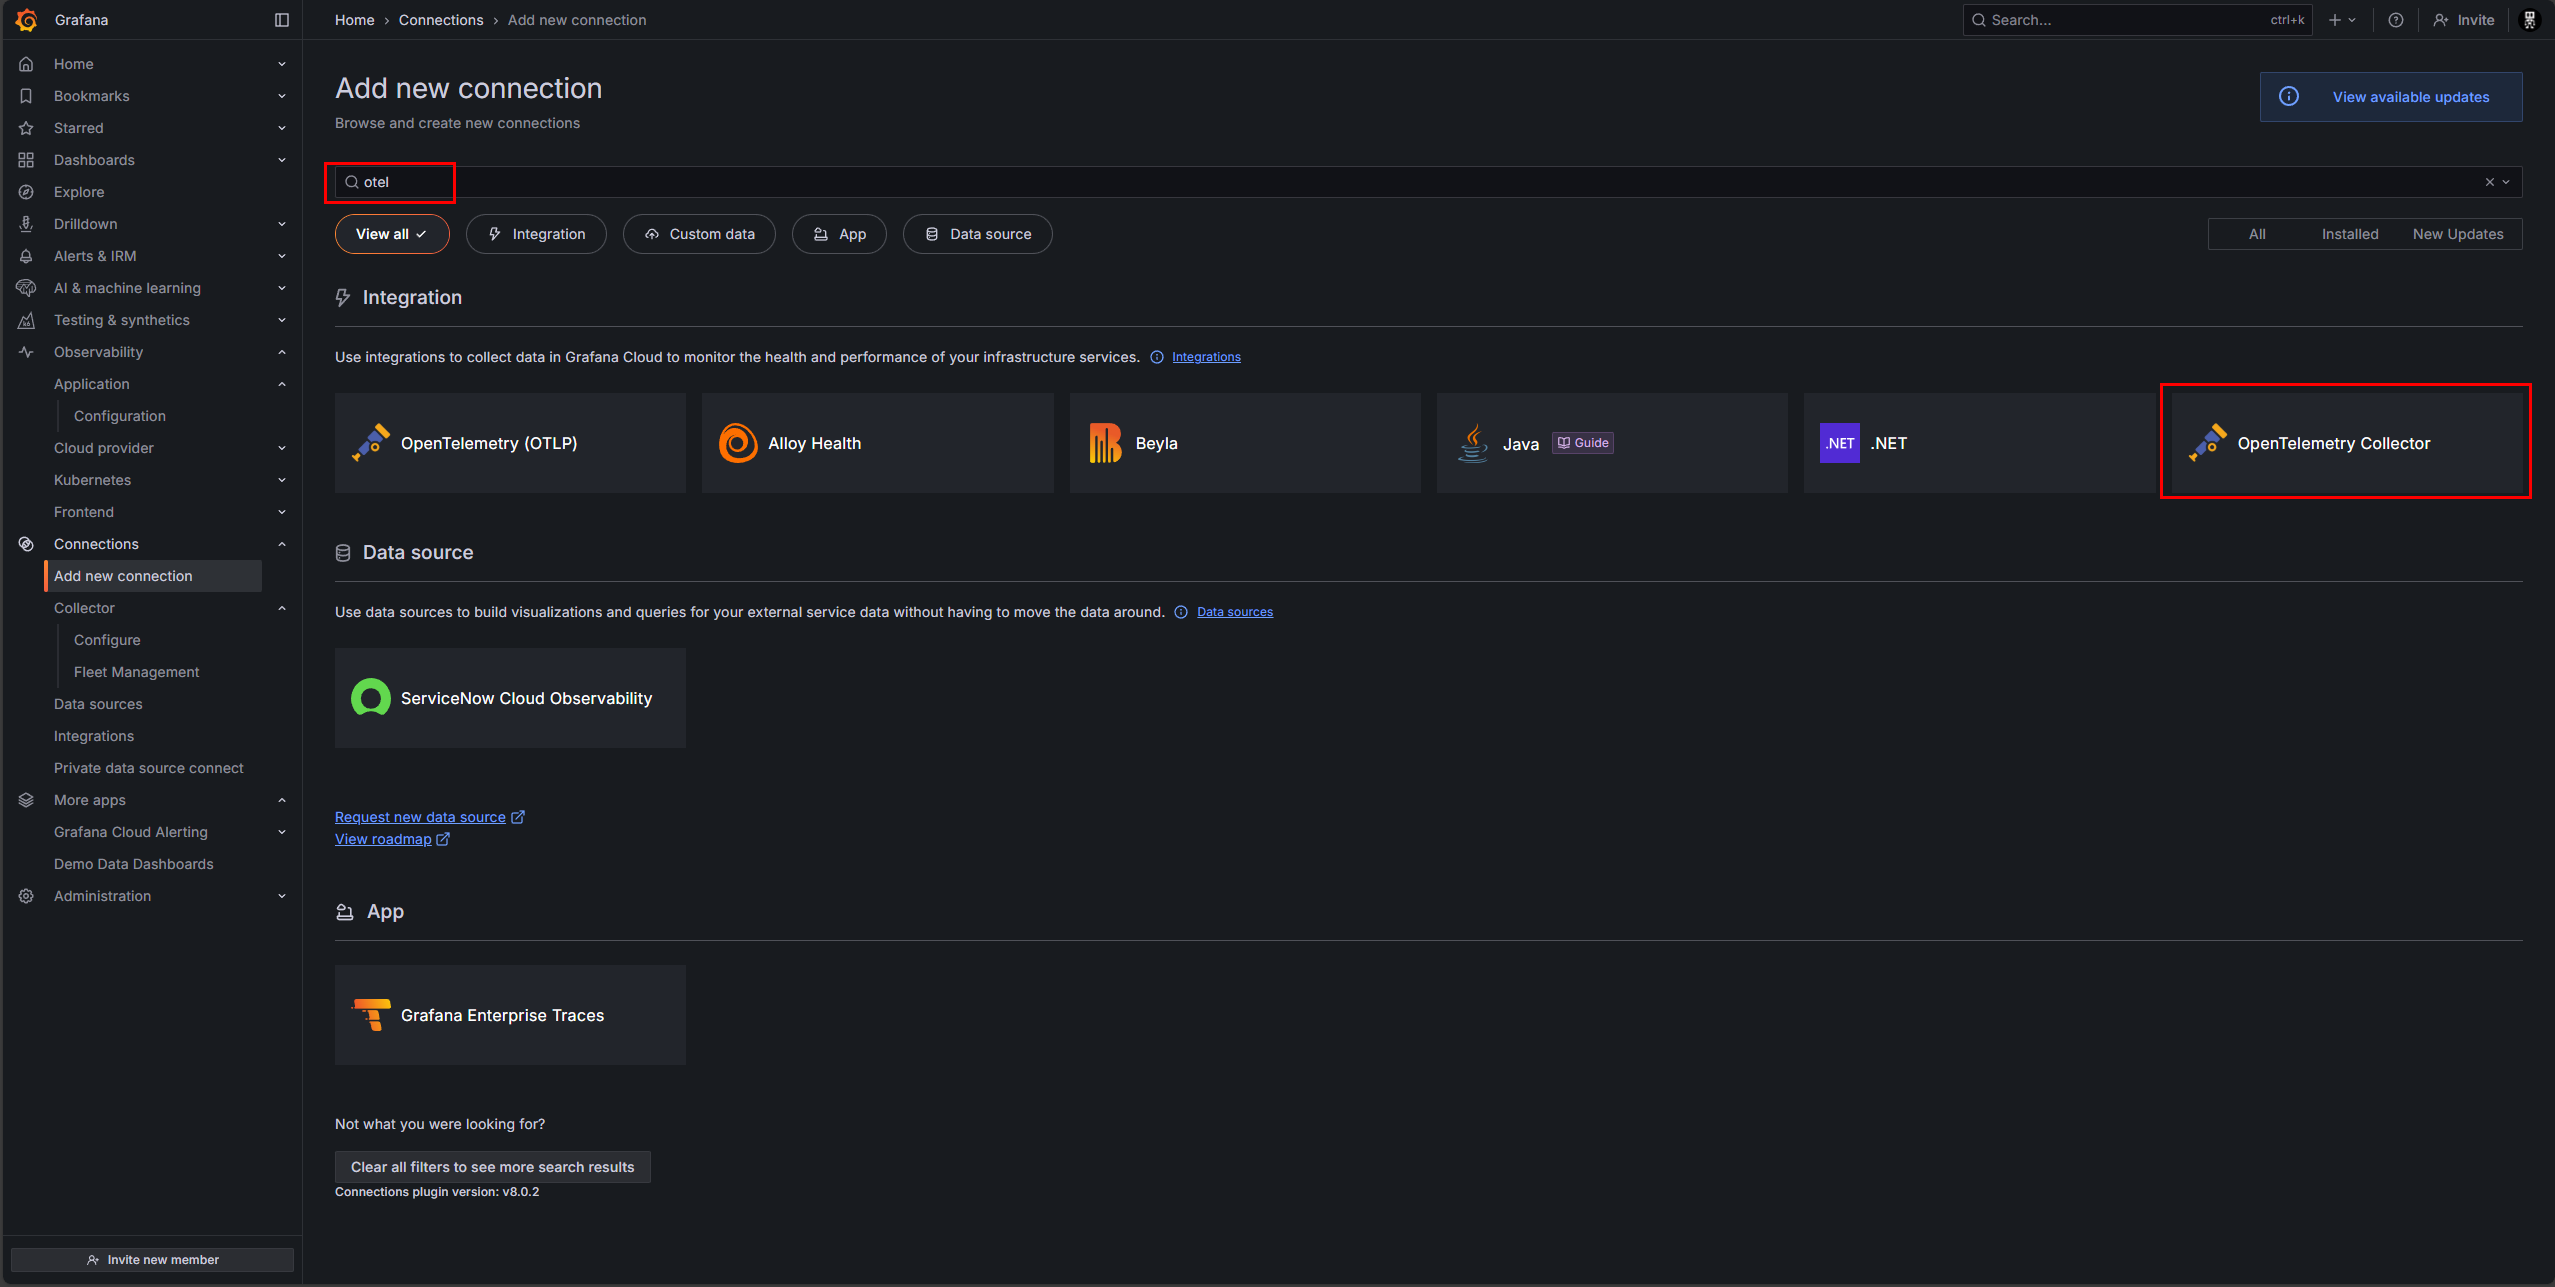Open the .NET integration card
The width and height of the screenshot is (2555, 1287).
pos(1979,443)
